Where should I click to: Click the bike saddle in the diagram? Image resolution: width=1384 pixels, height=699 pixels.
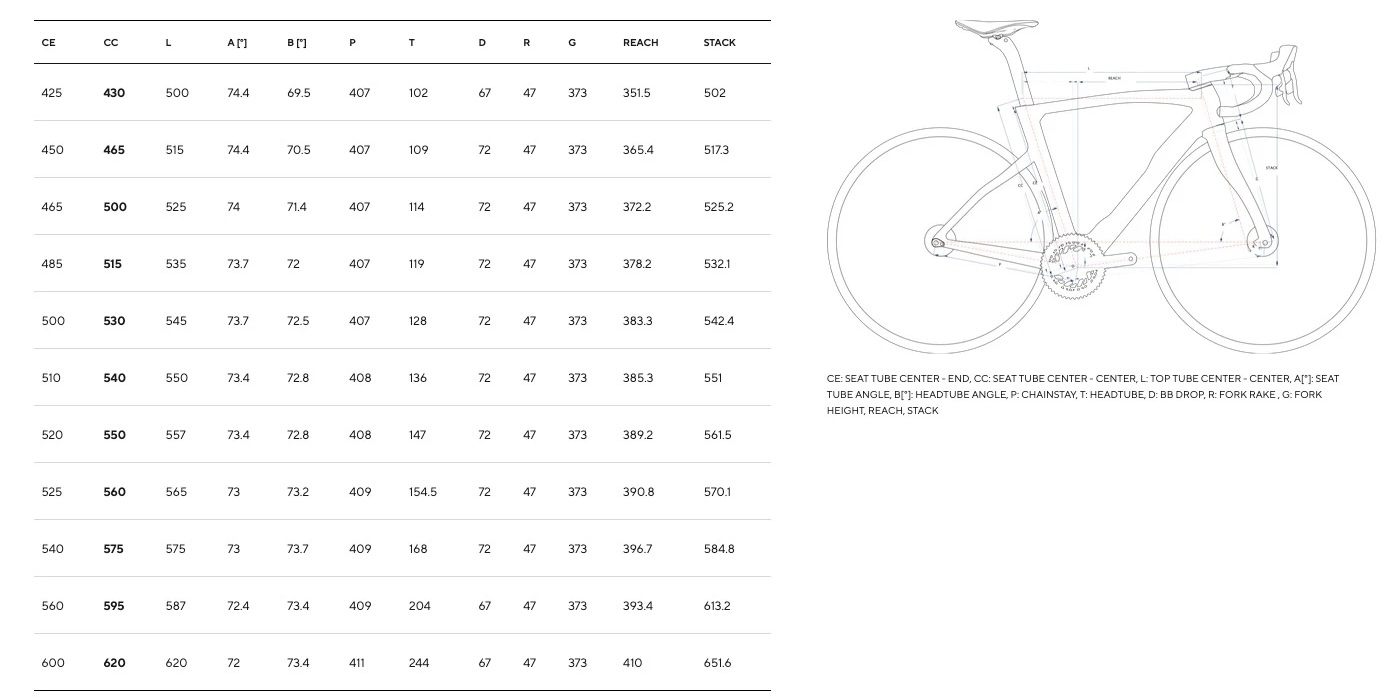click(x=993, y=26)
